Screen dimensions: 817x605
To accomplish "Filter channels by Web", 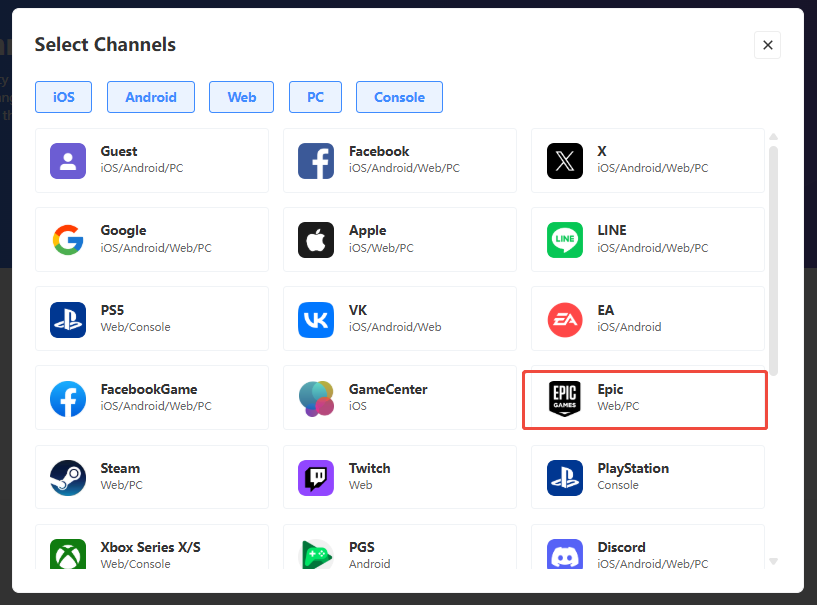I will 241,97.
